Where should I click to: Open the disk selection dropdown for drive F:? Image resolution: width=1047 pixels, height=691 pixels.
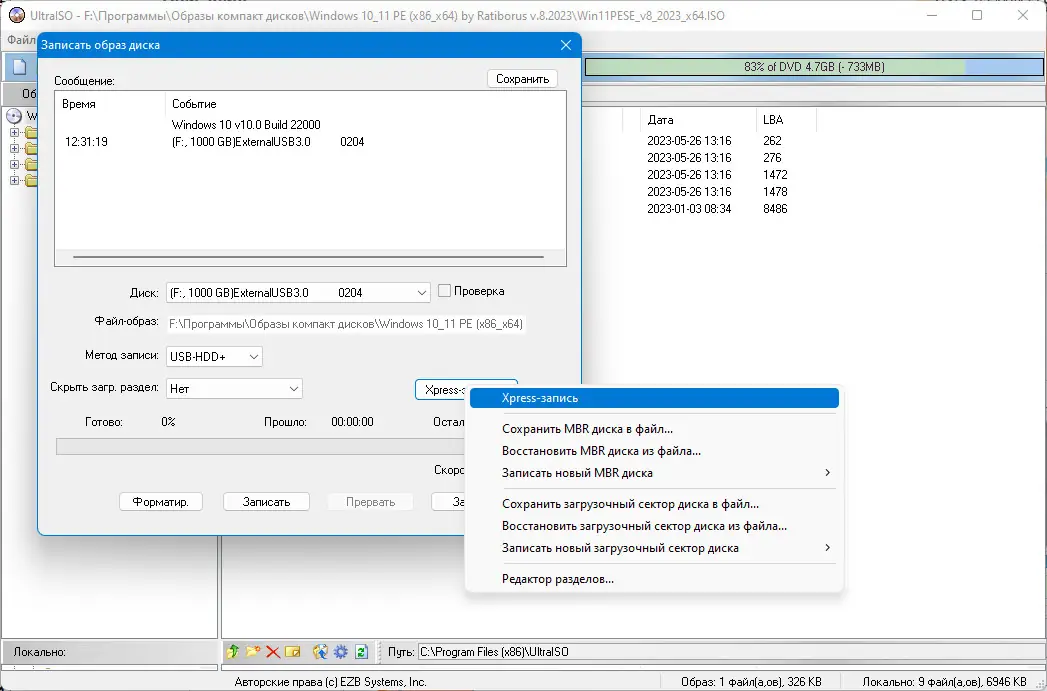click(424, 291)
